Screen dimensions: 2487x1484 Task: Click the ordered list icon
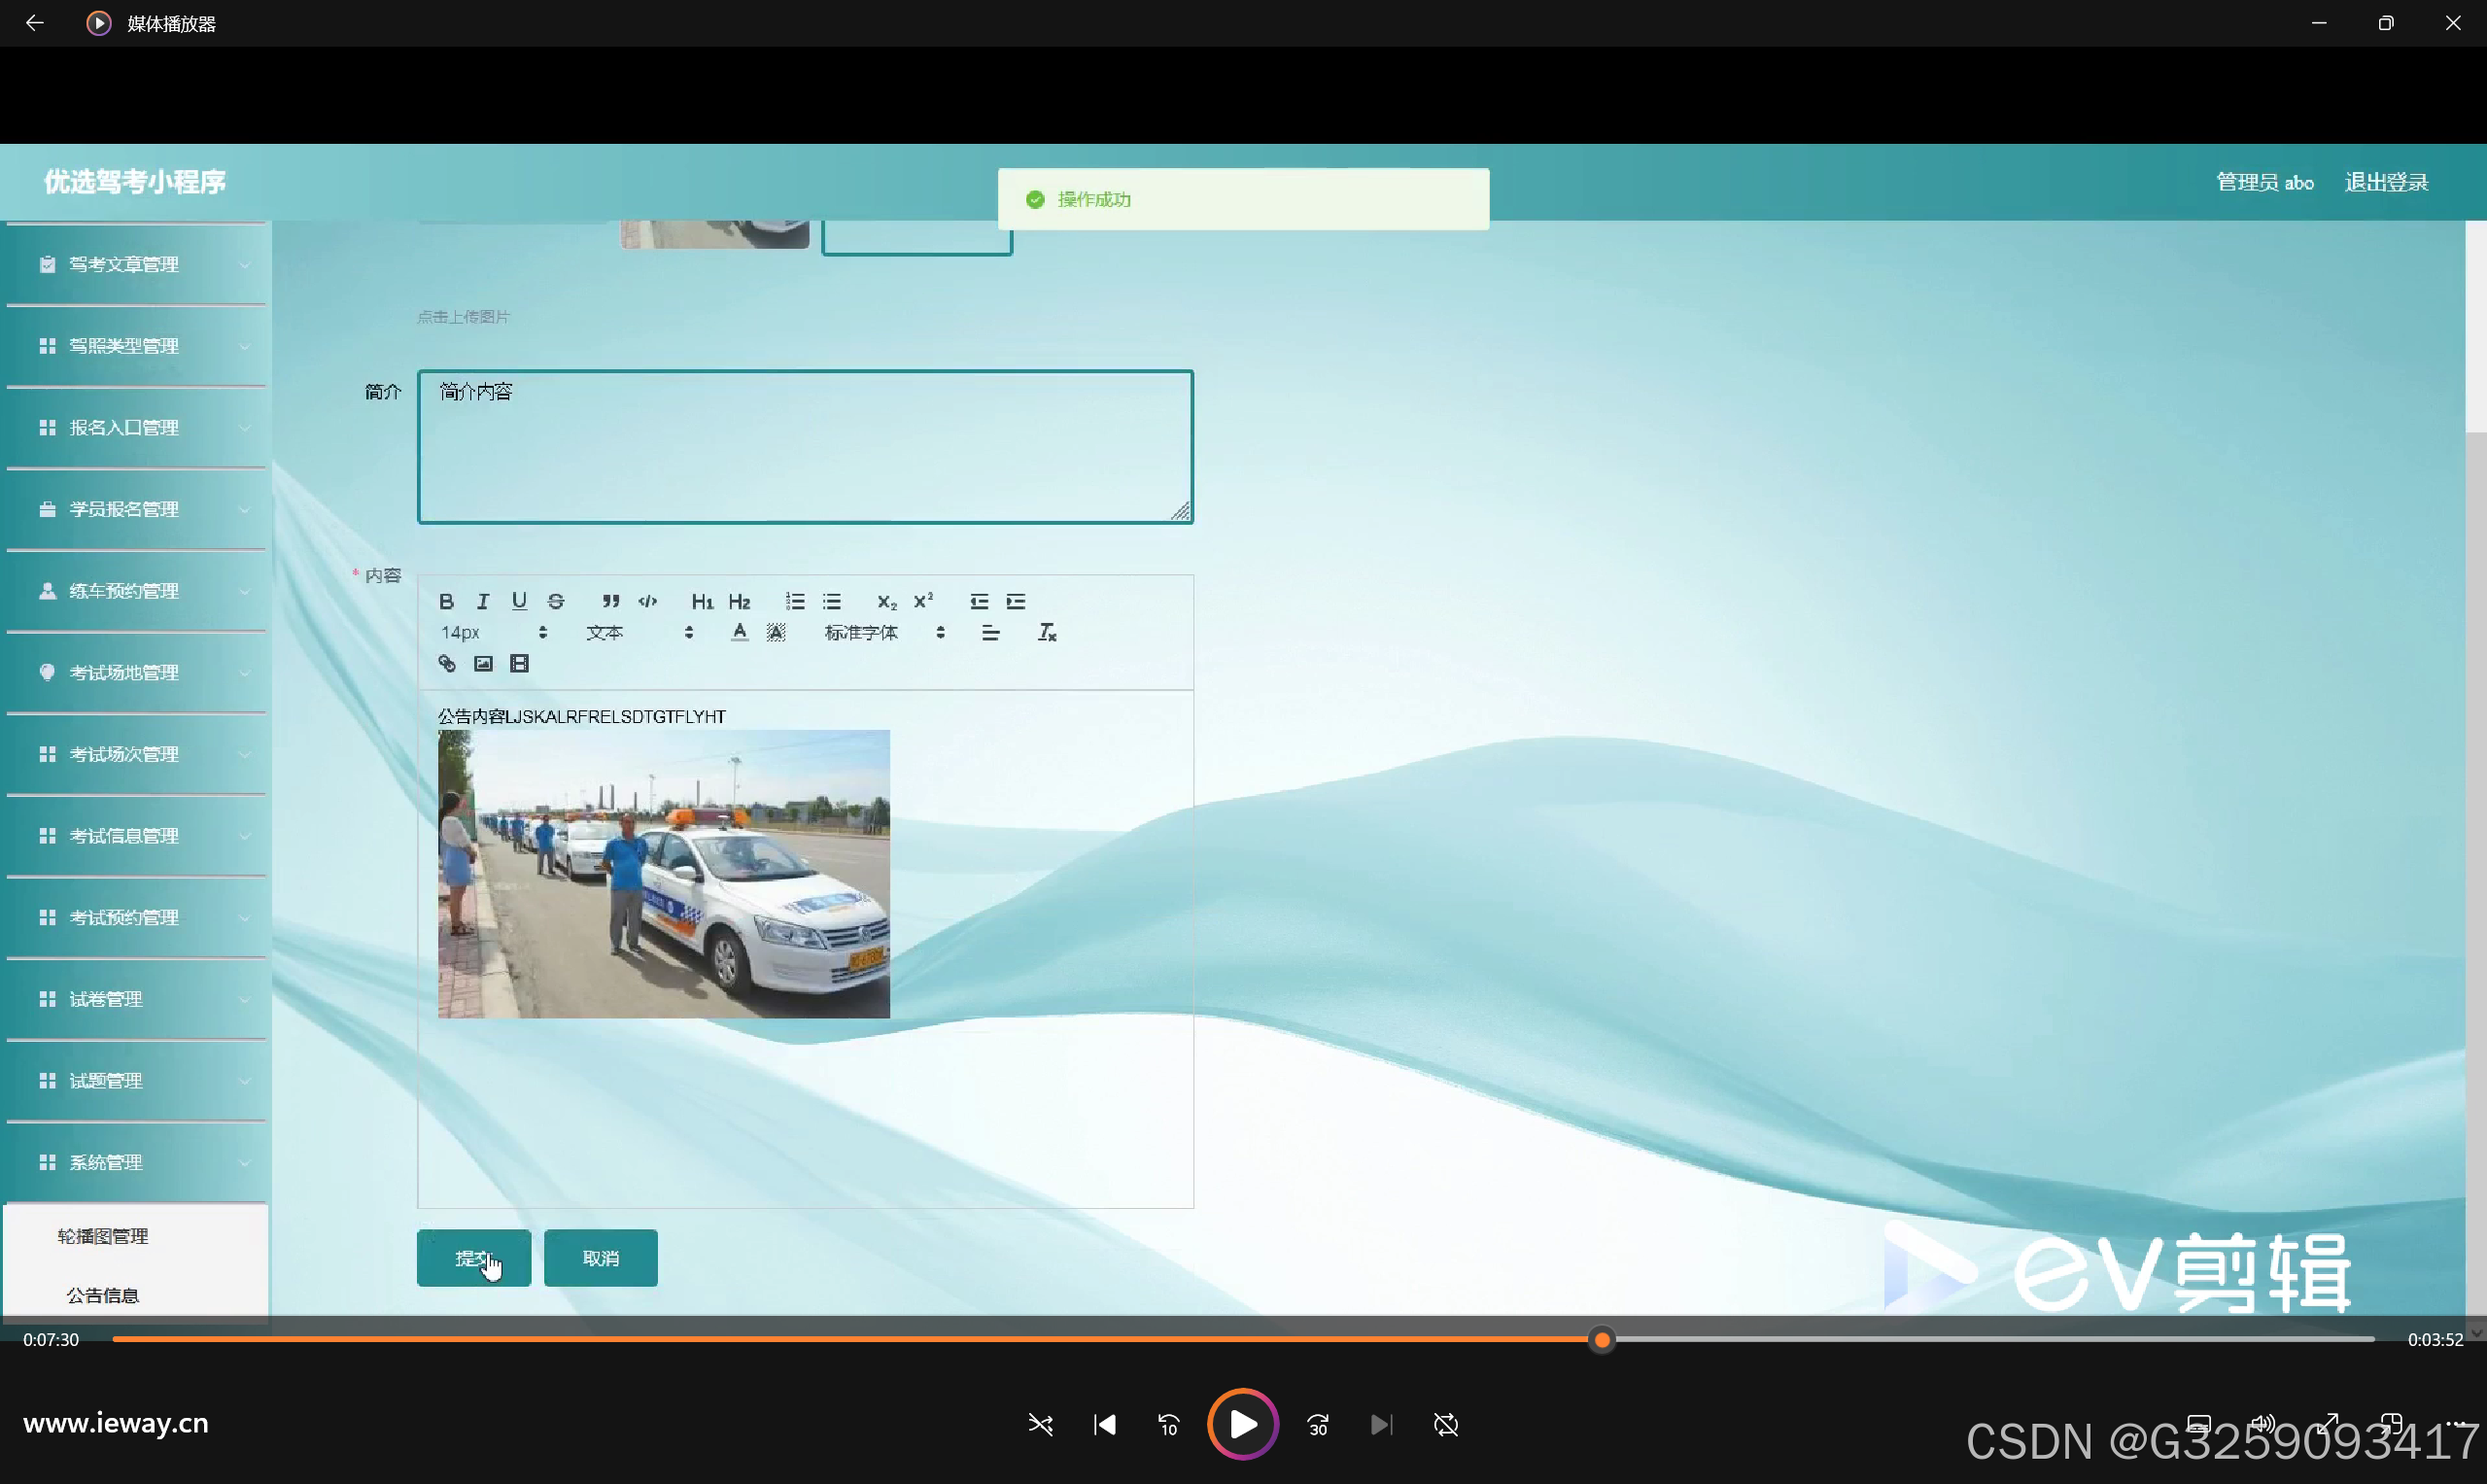pyautogui.click(x=795, y=601)
